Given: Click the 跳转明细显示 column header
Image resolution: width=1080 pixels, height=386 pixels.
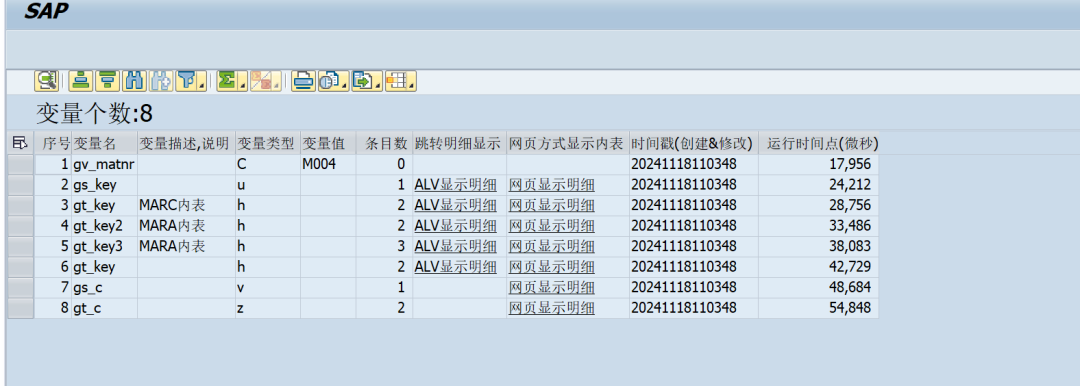Looking at the screenshot, I should click(x=459, y=143).
